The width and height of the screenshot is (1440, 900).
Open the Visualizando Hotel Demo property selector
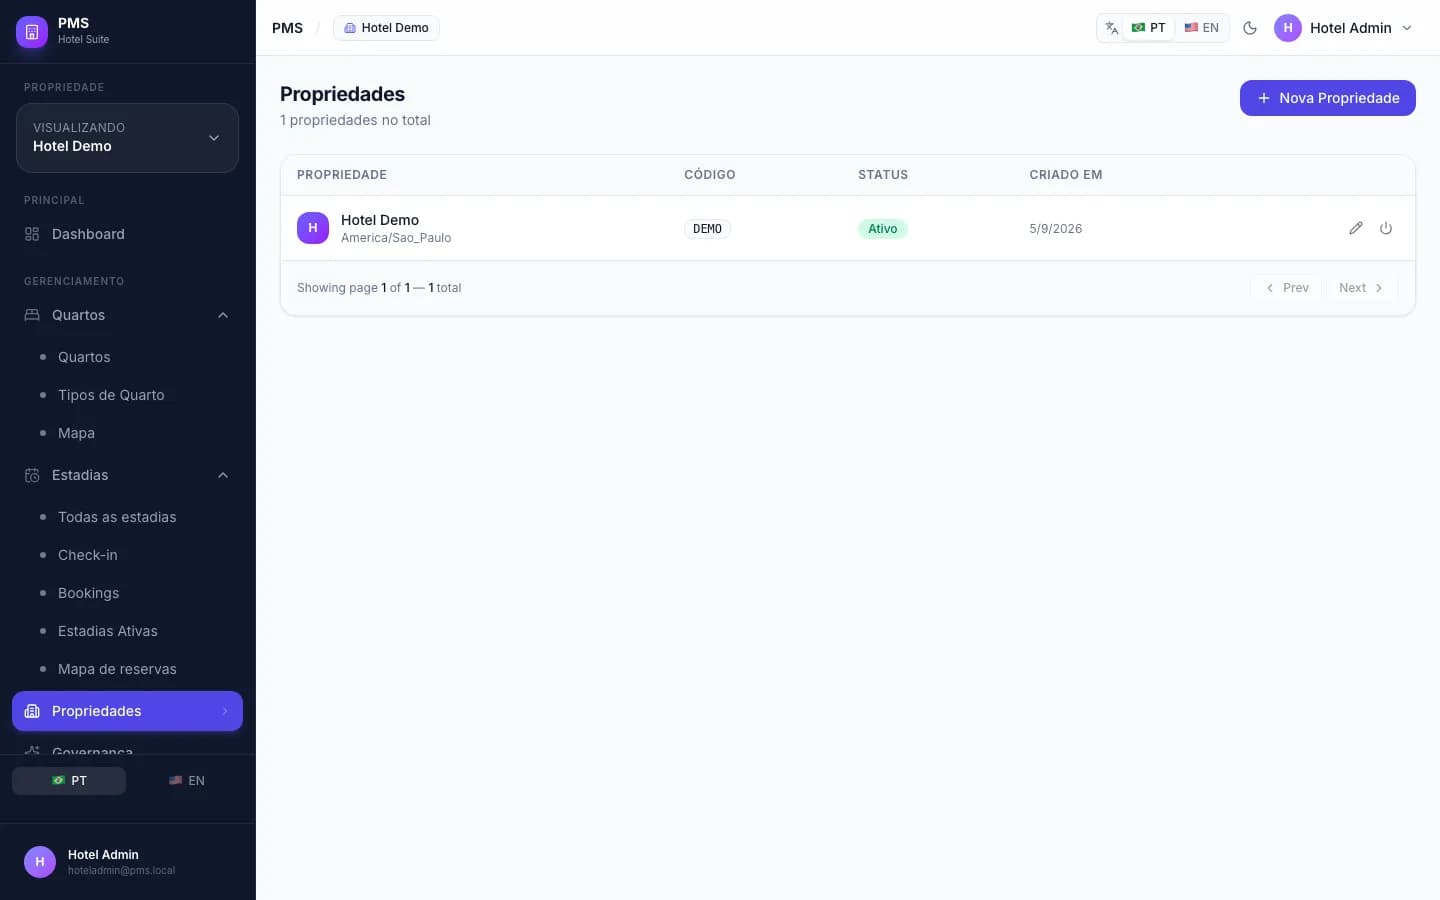pyautogui.click(x=127, y=138)
